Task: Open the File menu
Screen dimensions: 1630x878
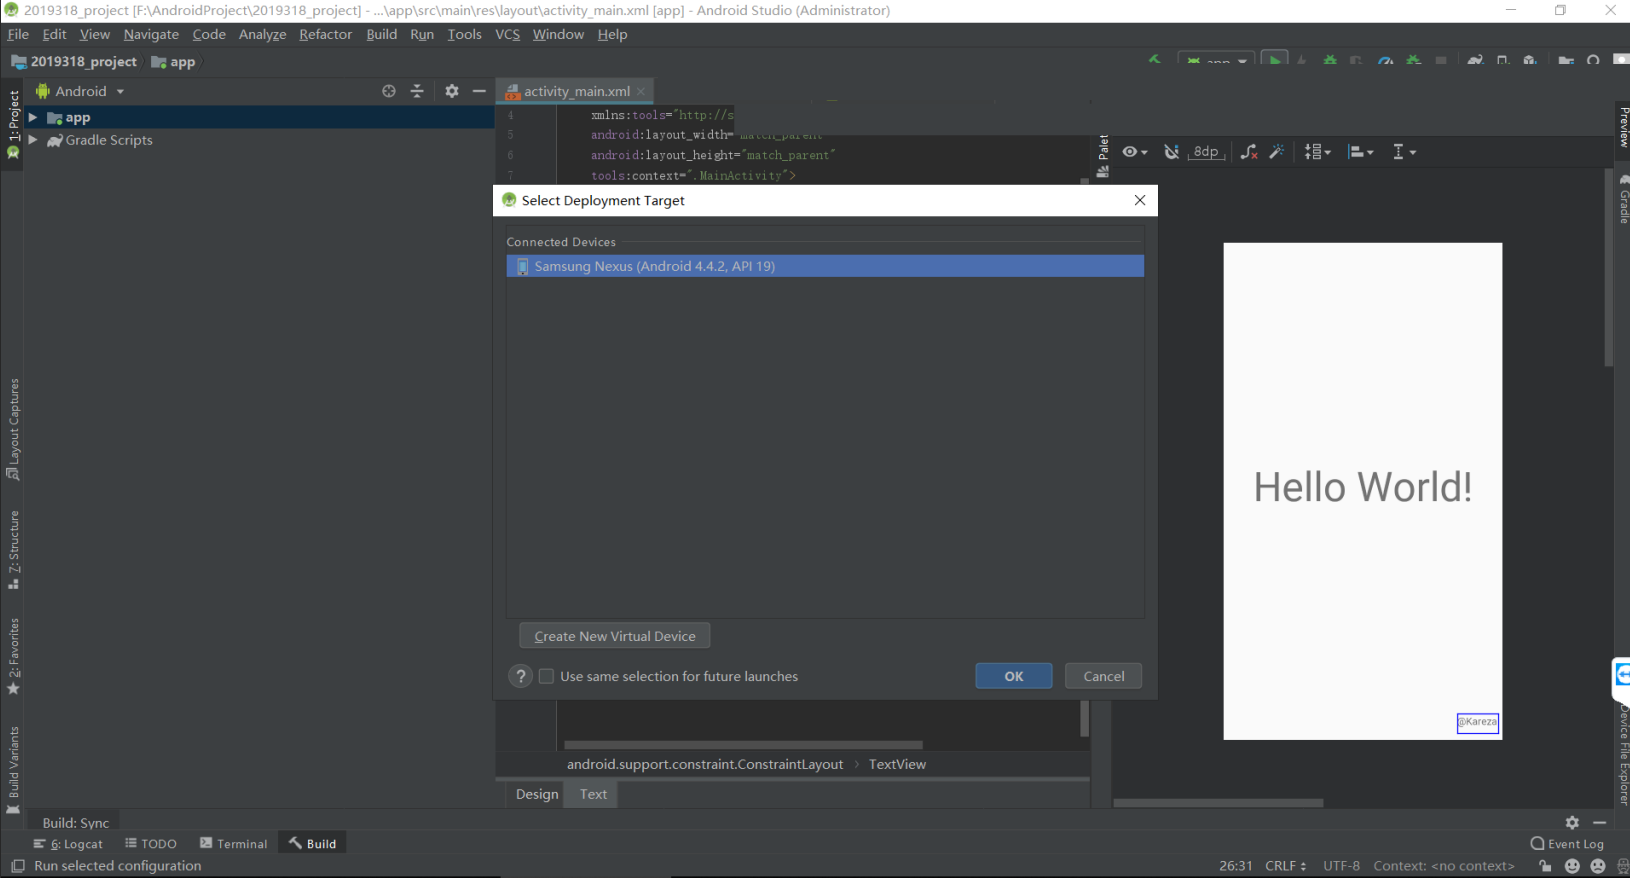Action: (x=18, y=34)
